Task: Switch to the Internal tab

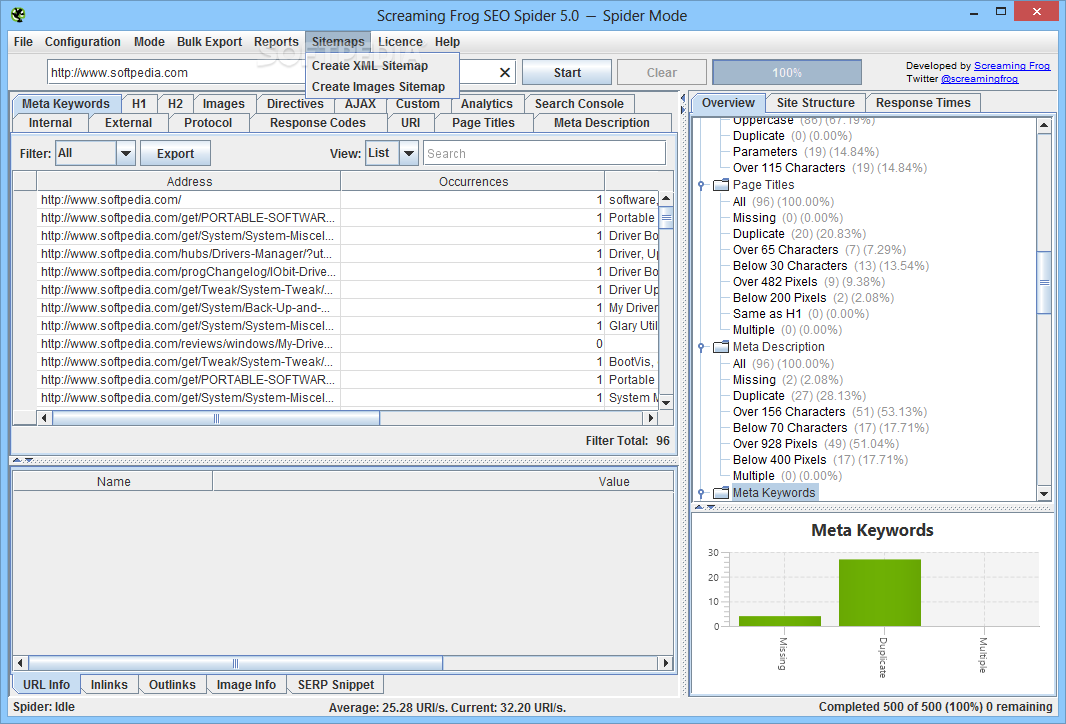Action: [50, 123]
